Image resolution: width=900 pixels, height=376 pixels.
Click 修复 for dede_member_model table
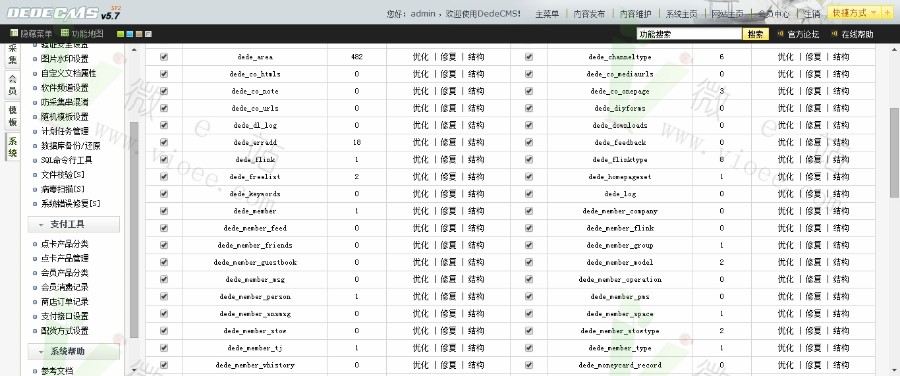click(x=813, y=262)
